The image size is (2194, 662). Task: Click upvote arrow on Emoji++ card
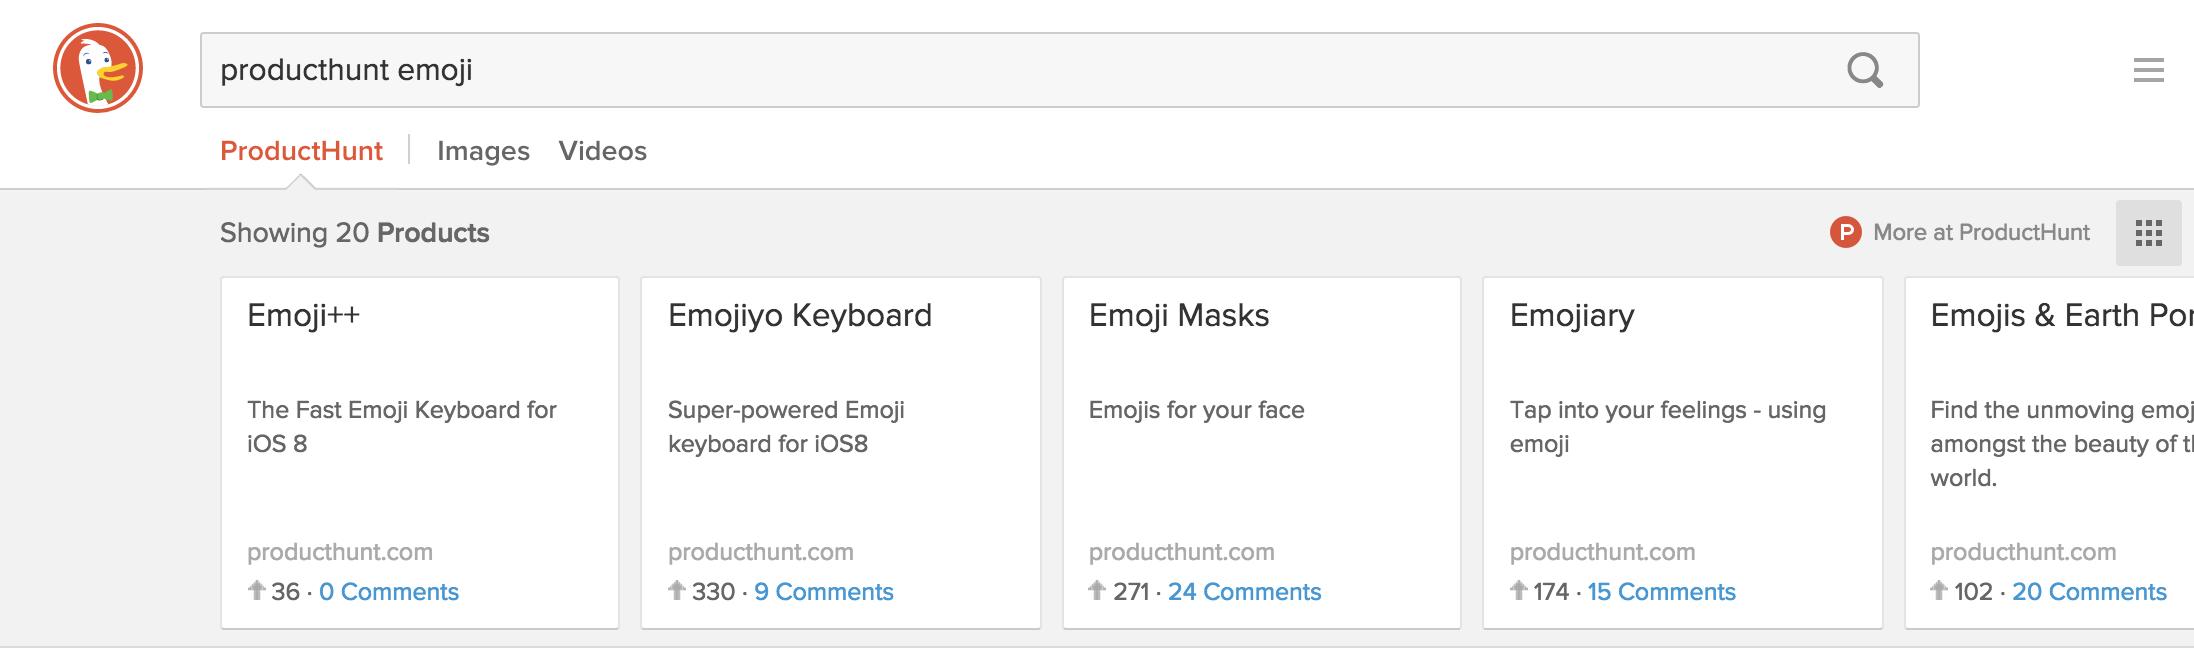[x=256, y=590]
